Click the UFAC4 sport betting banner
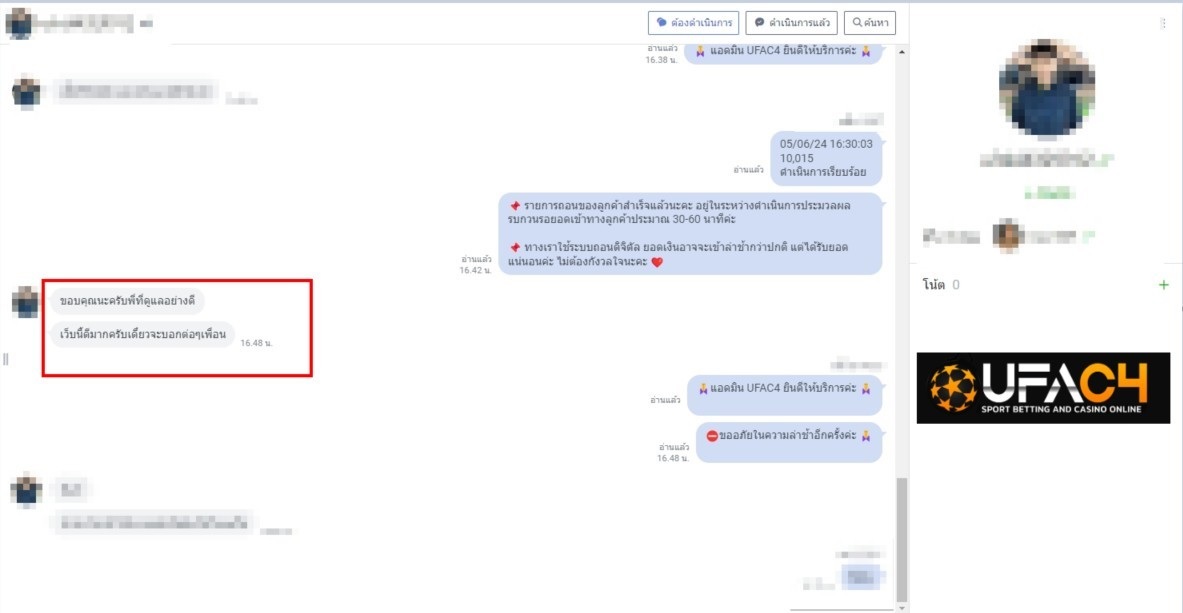This screenshot has width=1183, height=613. (1043, 387)
